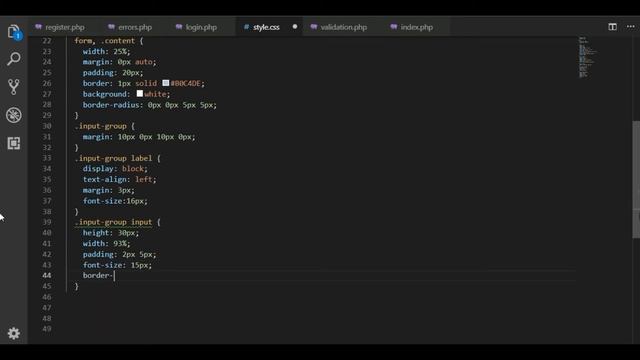
Task: Open the Extensions view
Action: tap(13, 143)
